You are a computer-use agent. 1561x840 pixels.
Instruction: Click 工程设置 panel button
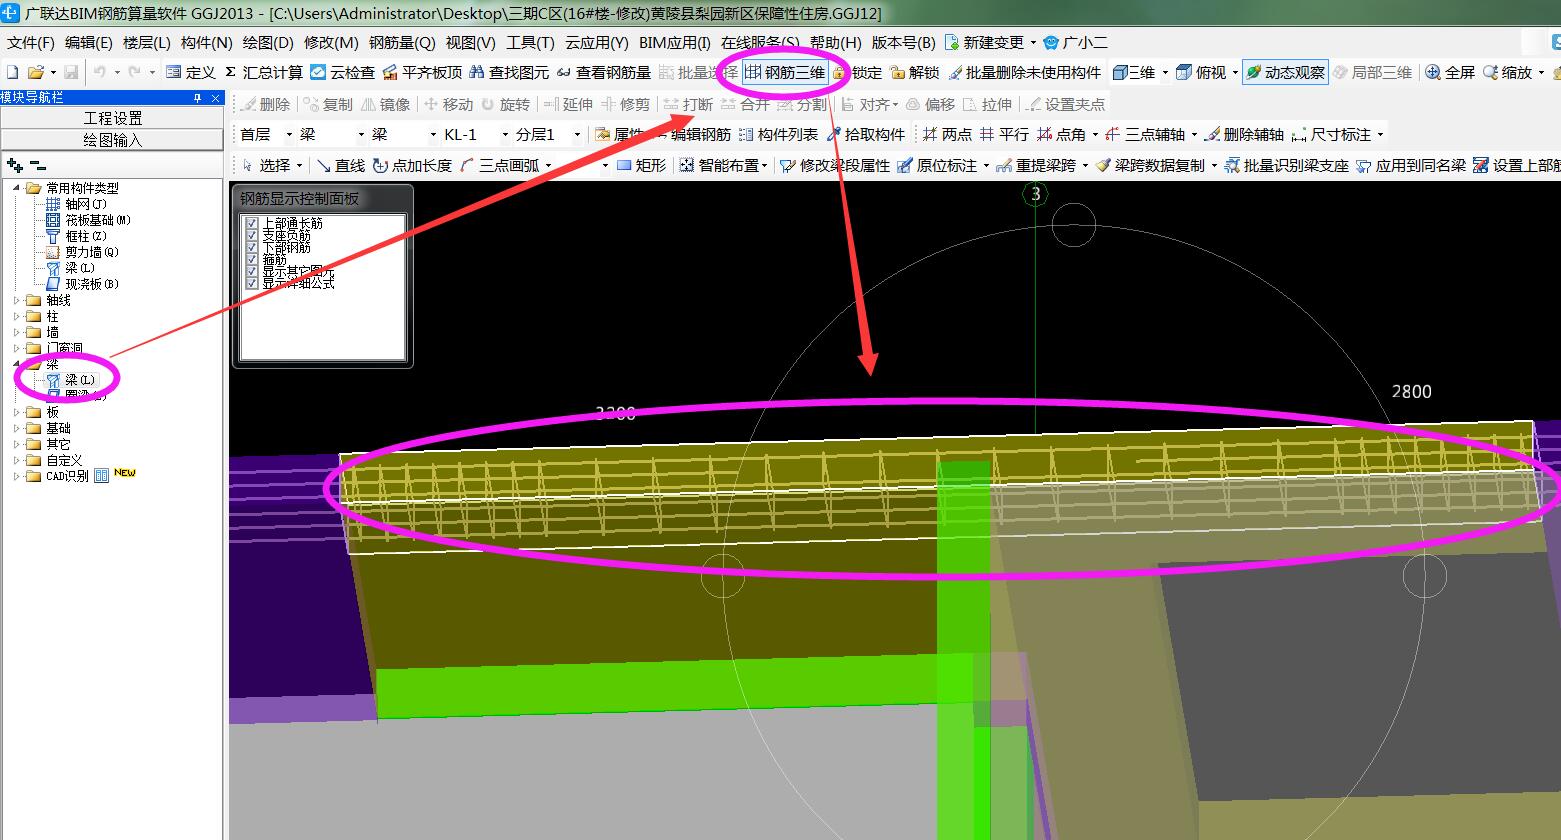coord(112,118)
